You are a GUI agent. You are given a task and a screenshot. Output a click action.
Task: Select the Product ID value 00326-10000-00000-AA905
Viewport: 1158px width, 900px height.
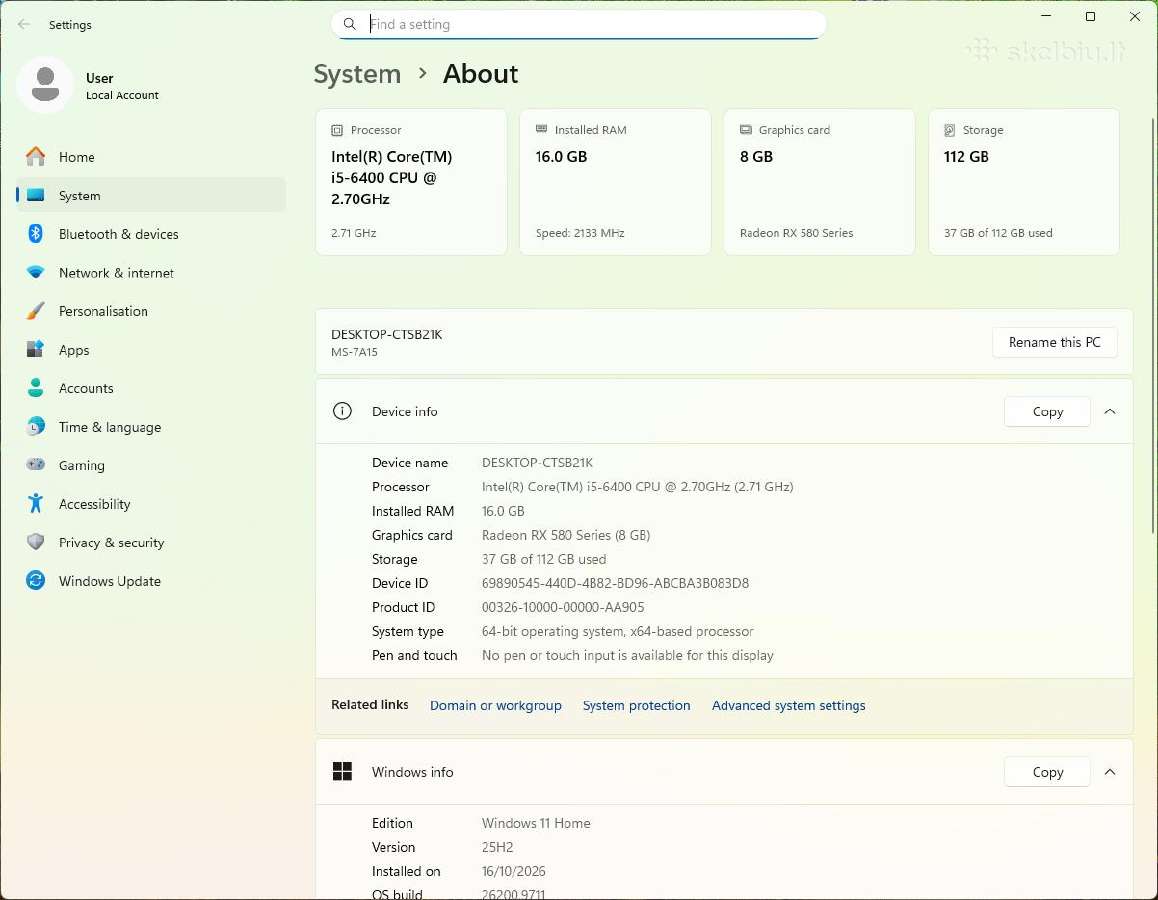click(563, 607)
